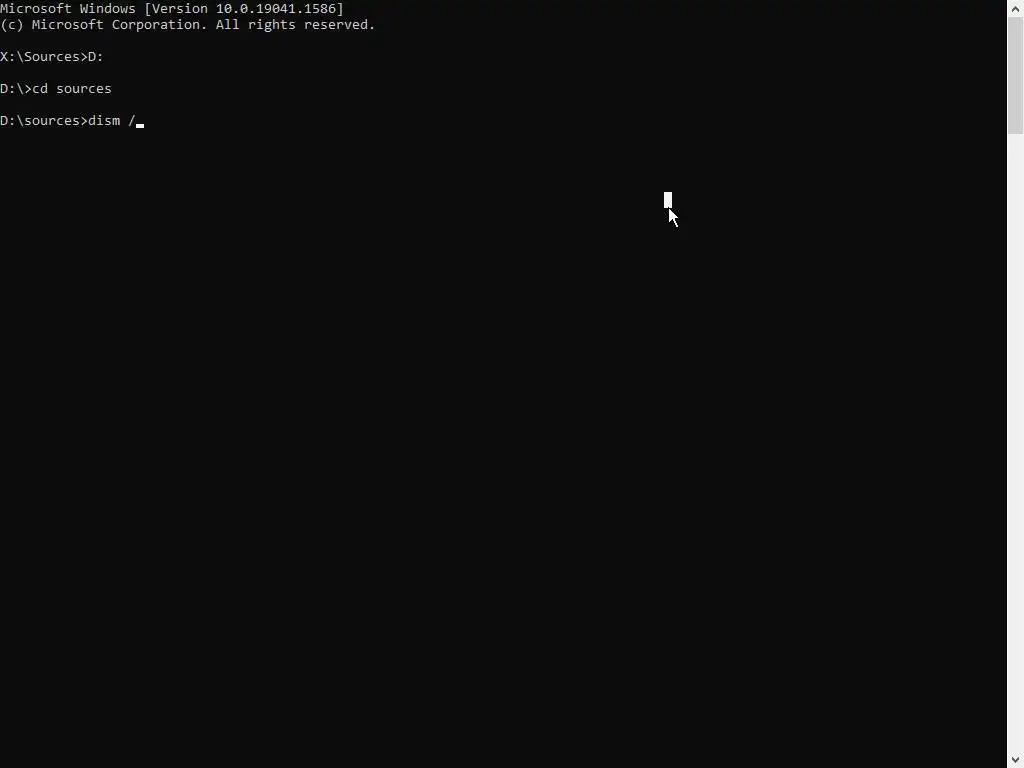Viewport: 1024px width, 768px height.
Task: Click the "Microsoft Corporation" text
Action: click(x=120, y=25)
